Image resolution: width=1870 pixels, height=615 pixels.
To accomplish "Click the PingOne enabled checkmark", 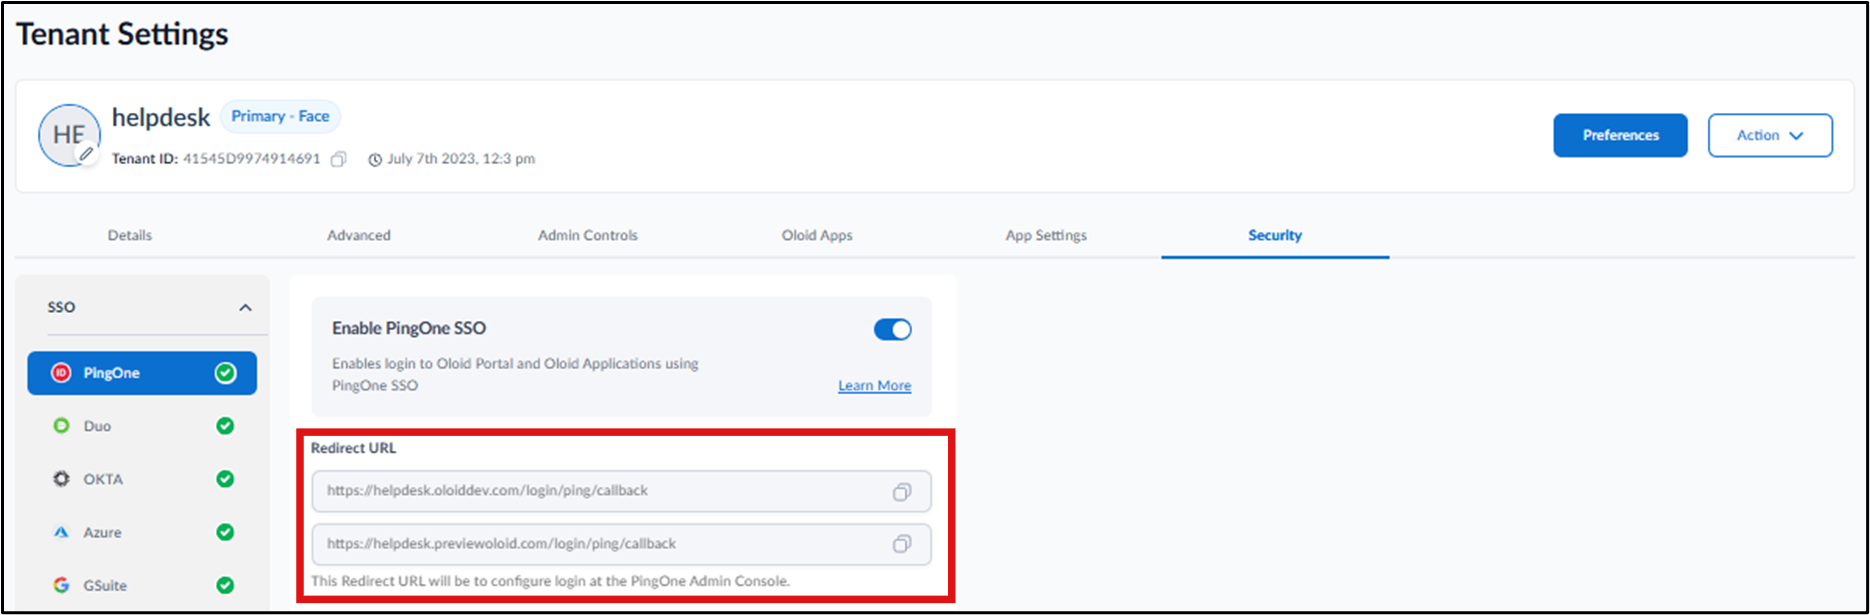I will (x=226, y=373).
